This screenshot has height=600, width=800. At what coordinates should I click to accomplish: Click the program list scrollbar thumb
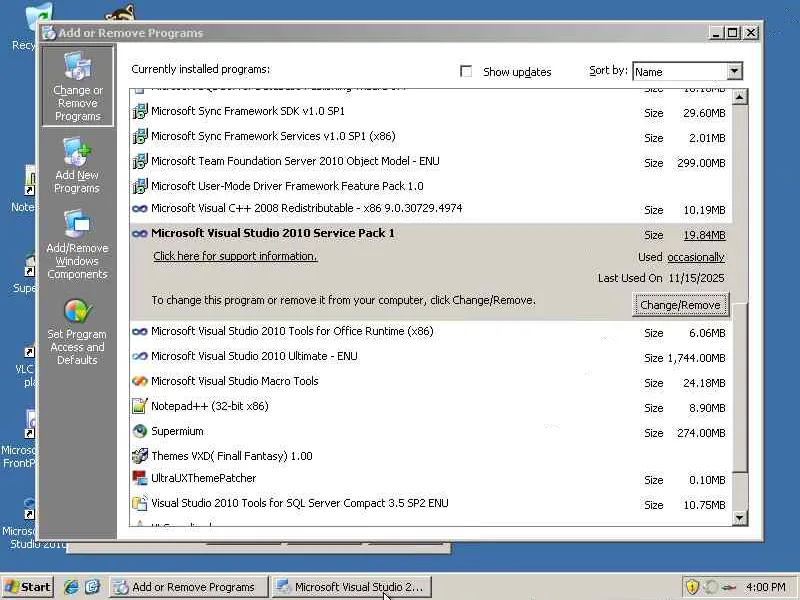coord(740,388)
